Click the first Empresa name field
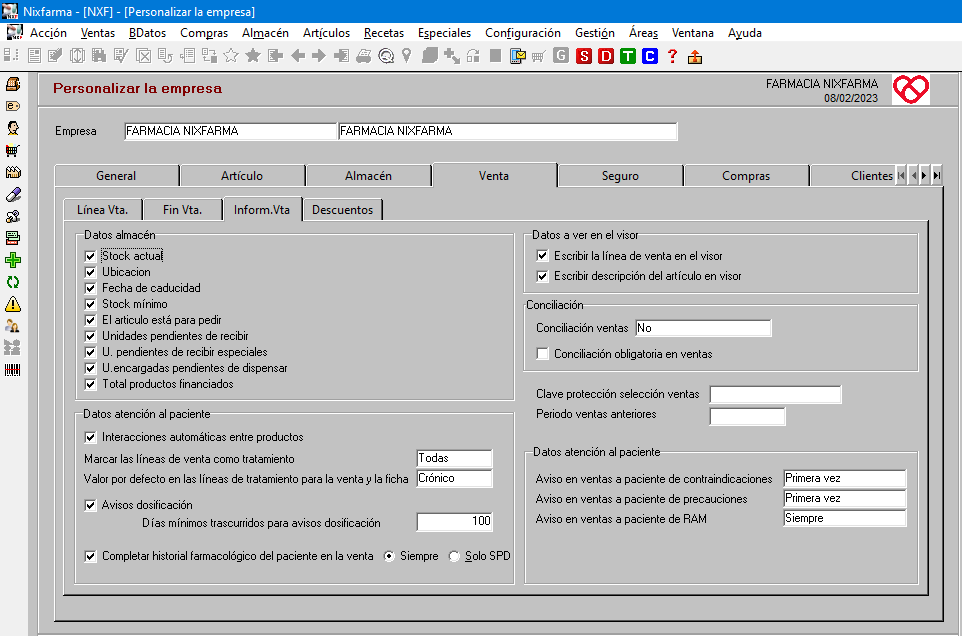Viewport: 962px width, 636px height. (x=230, y=131)
